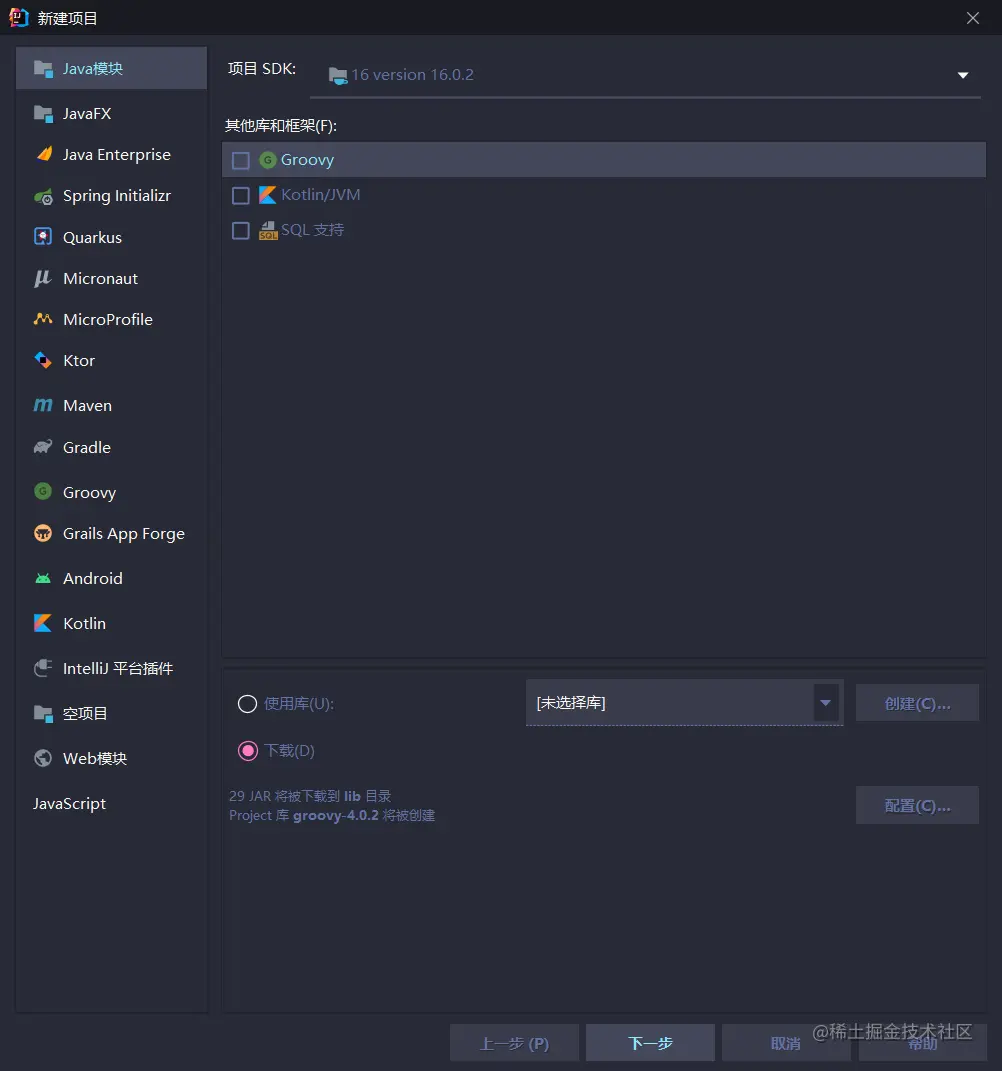Click the IntelliJ 平台插件 plug icon

click(43, 668)
